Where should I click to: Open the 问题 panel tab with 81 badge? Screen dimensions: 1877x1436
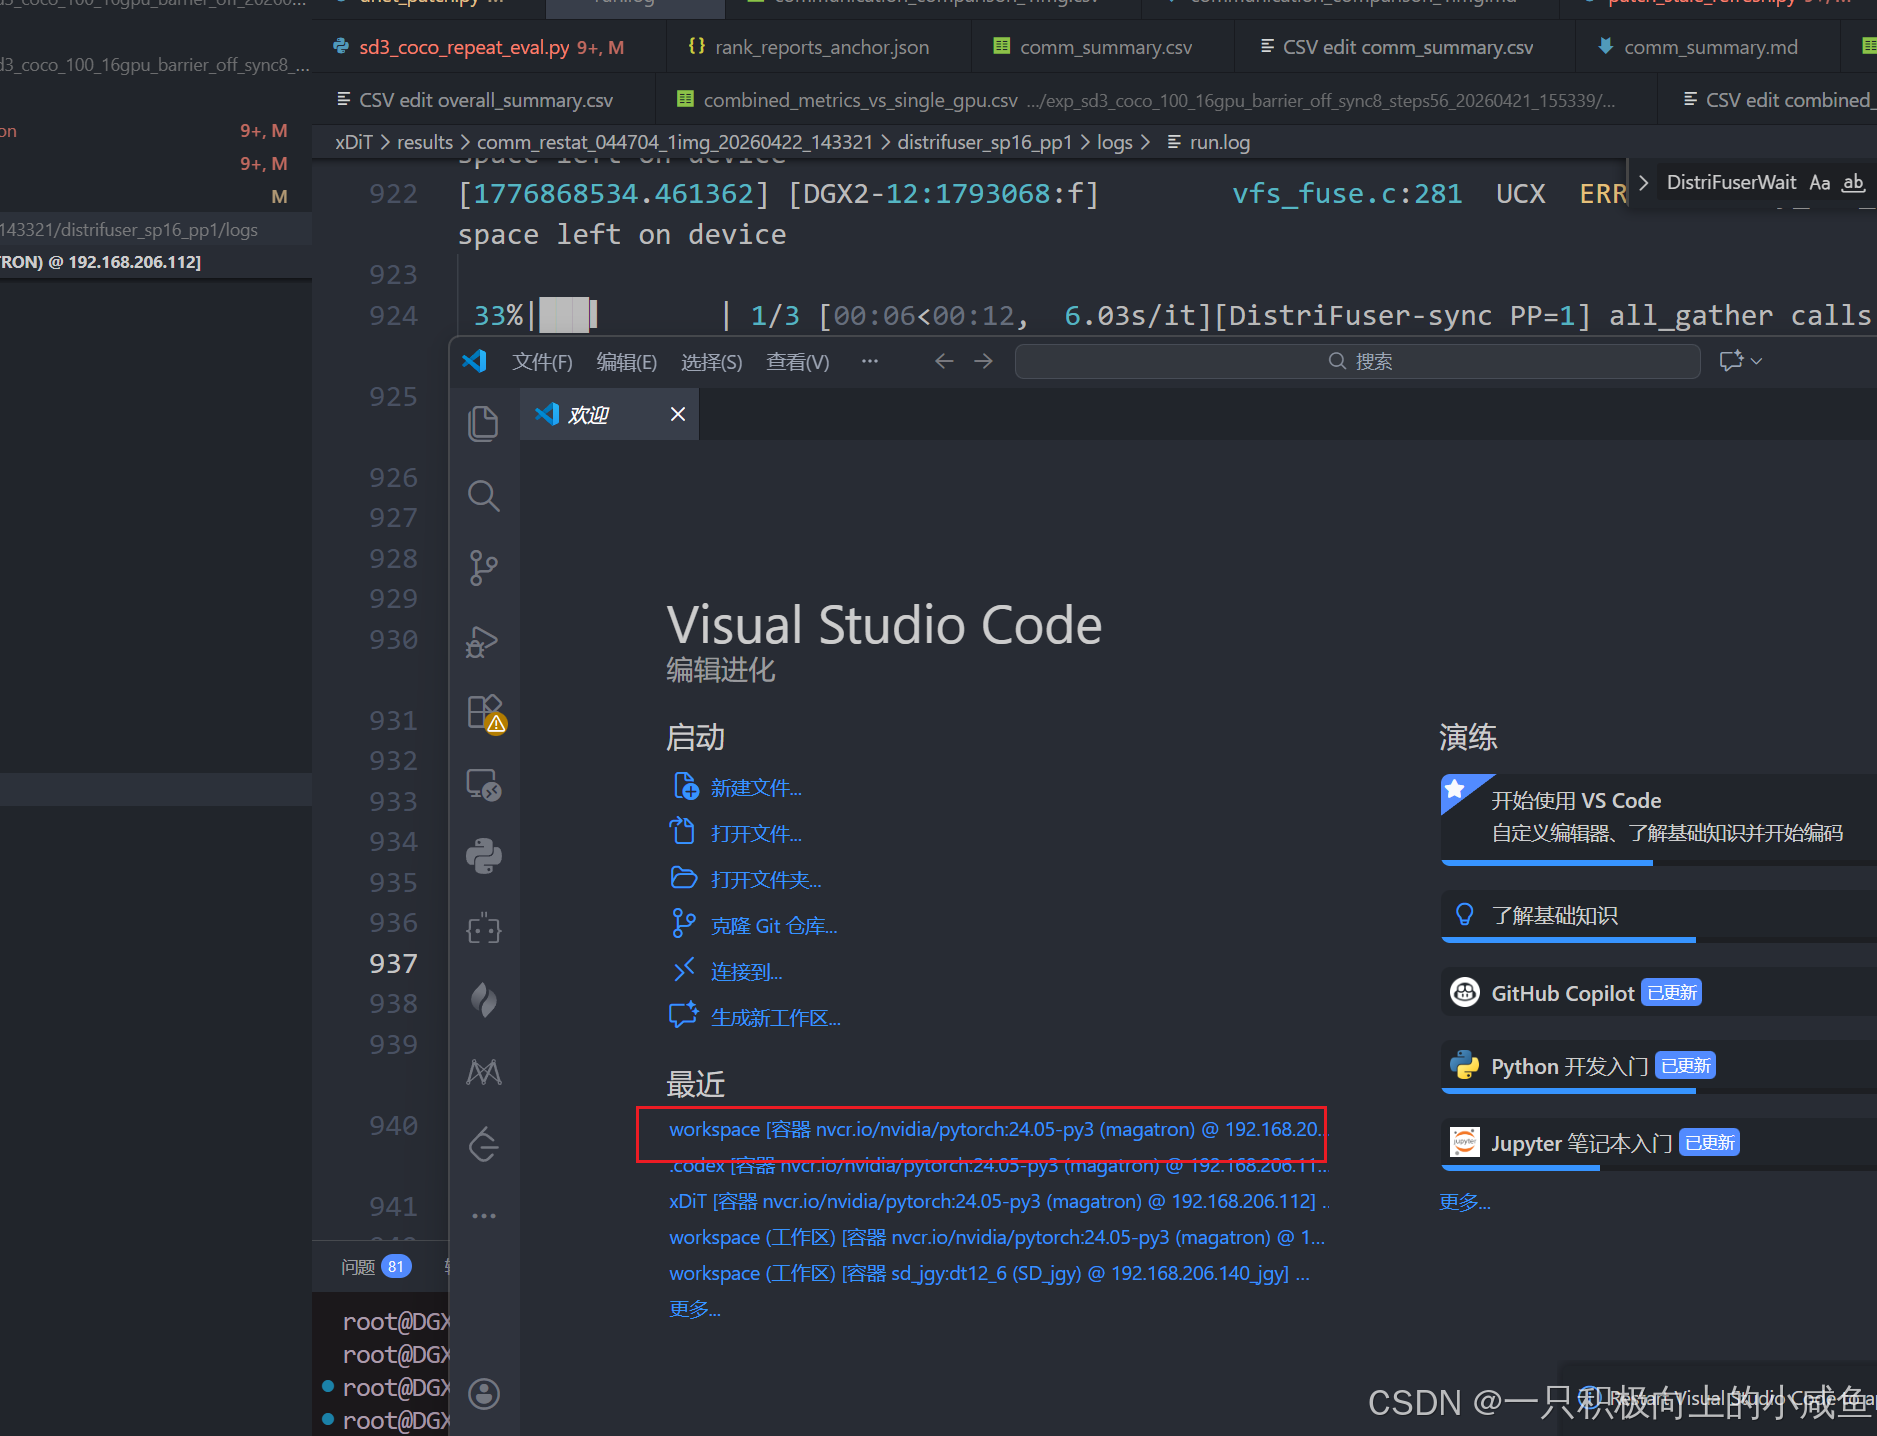pyautogui.click(x=375, y=1267)
